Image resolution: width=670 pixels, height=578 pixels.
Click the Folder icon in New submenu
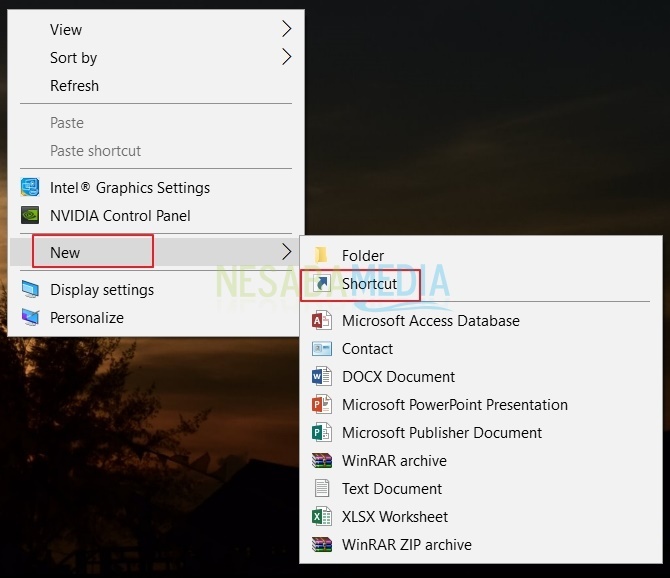click(x=322, y=256)
